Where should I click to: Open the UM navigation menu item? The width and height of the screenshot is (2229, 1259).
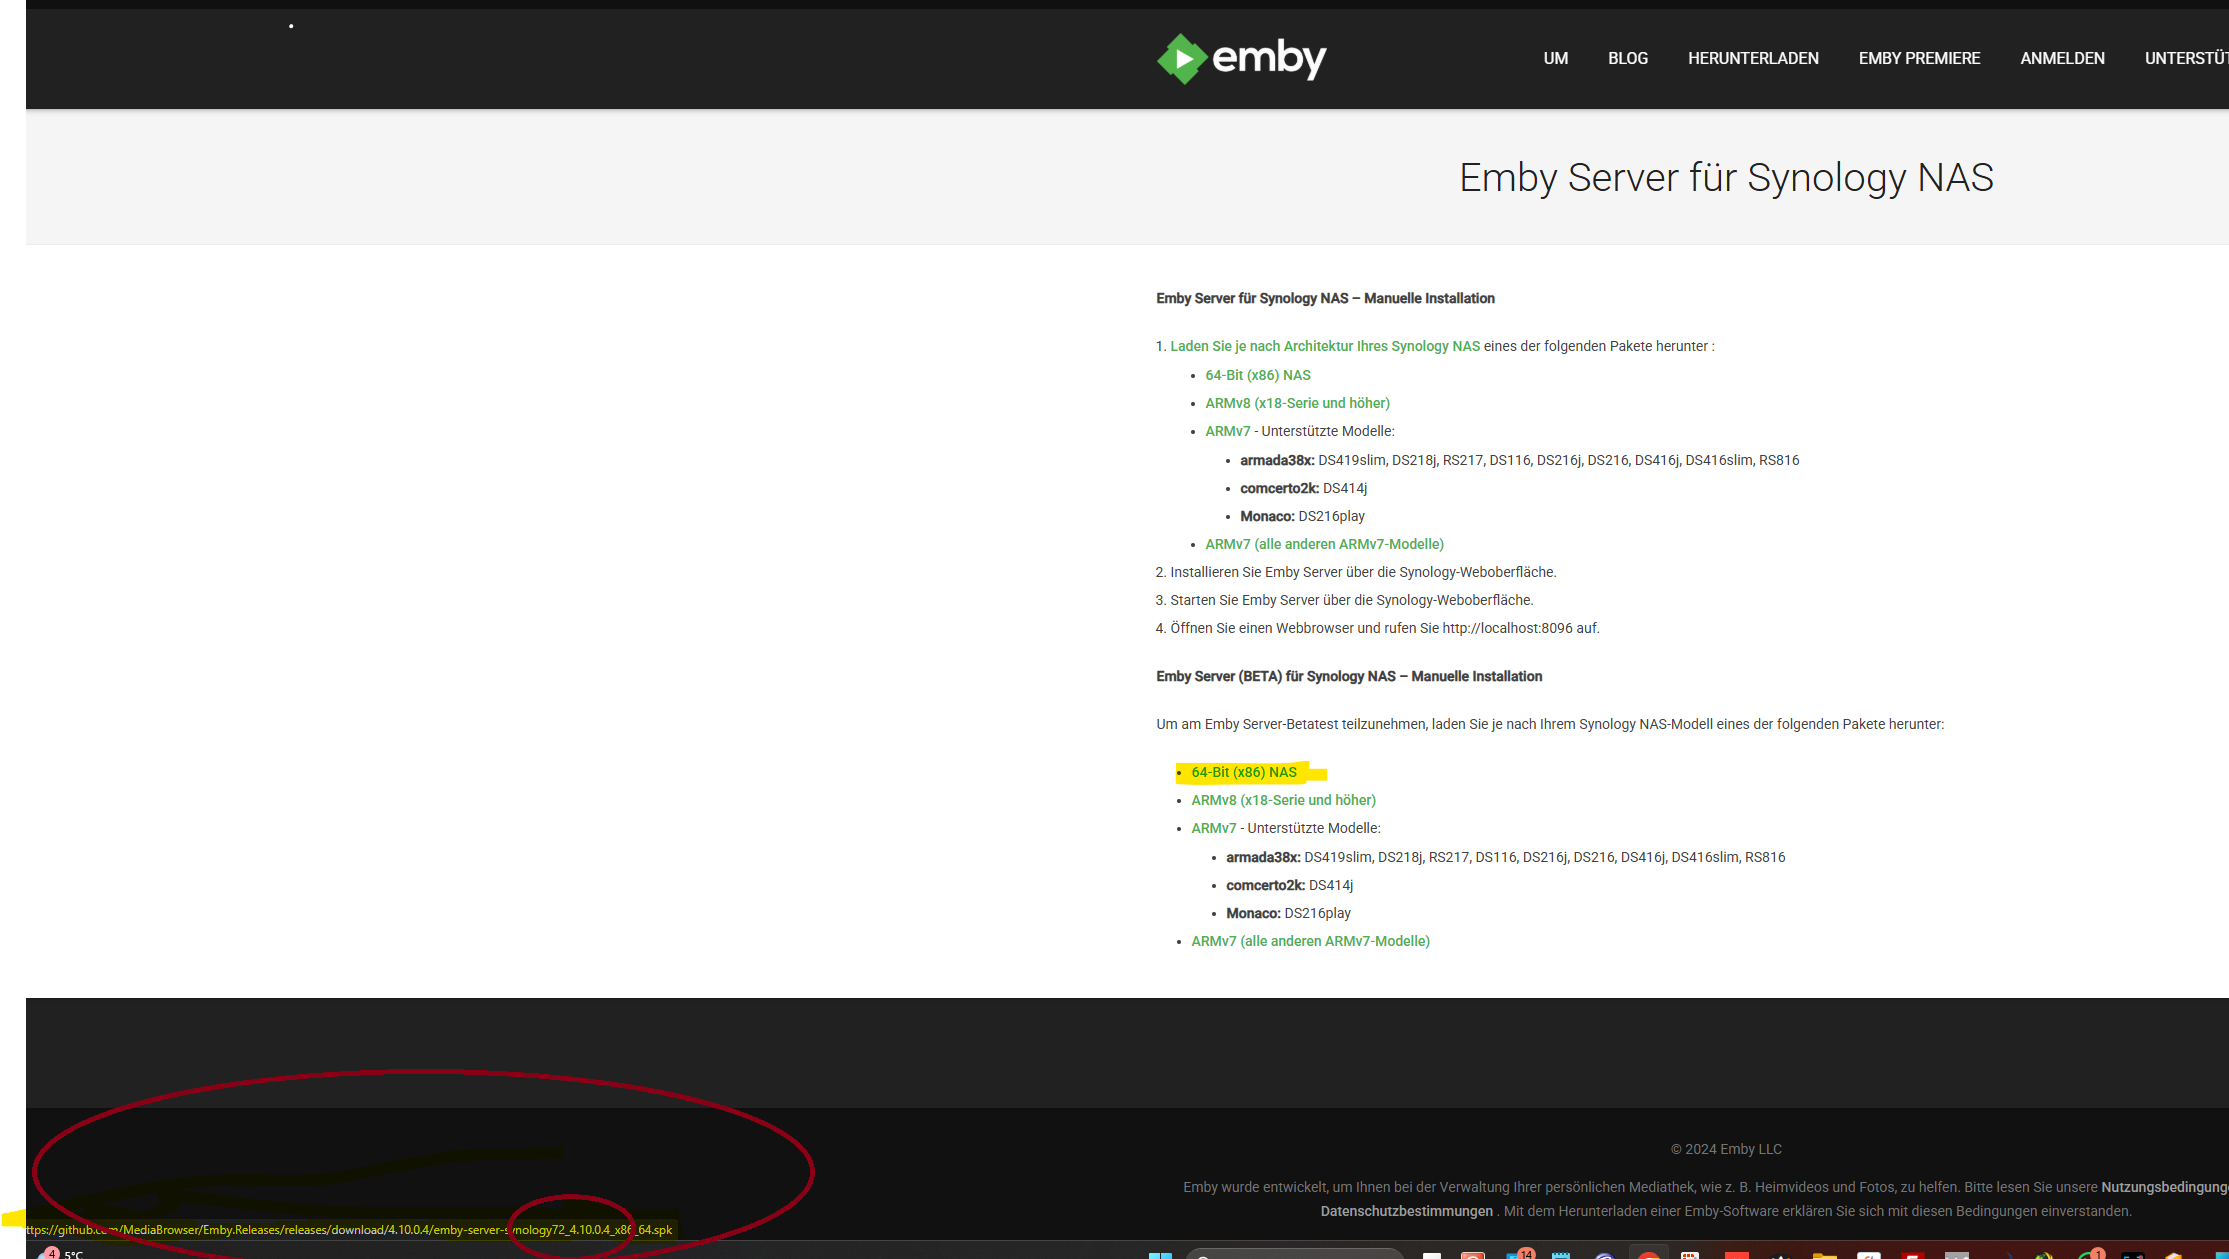click(1555, 58)
